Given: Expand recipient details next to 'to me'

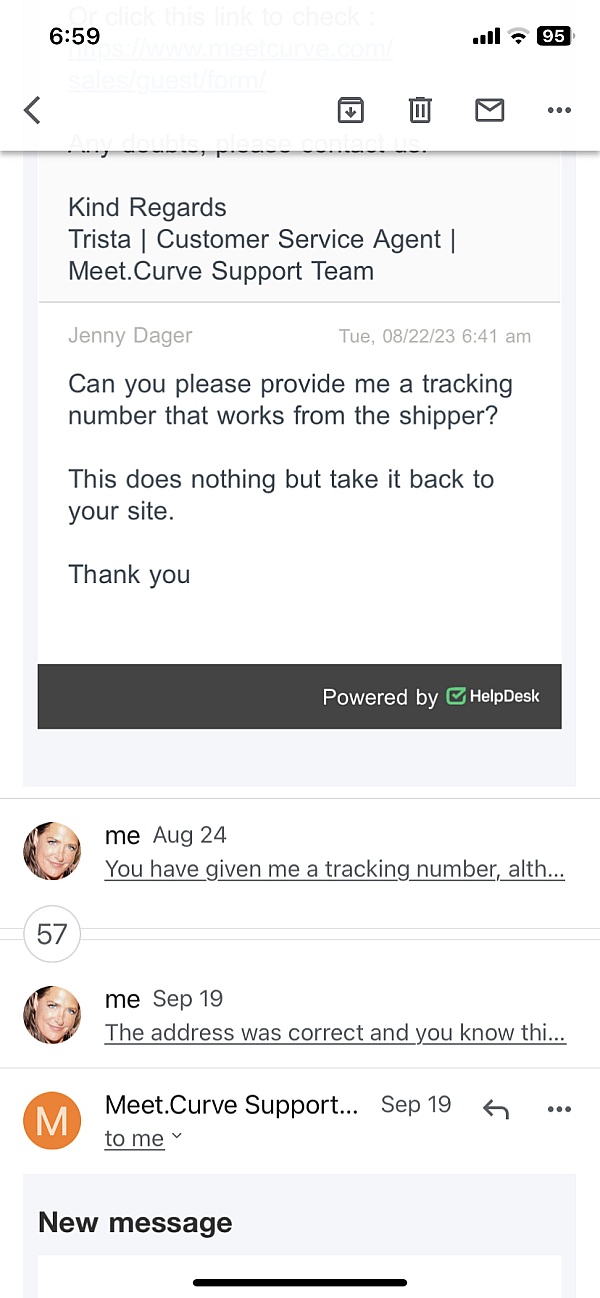Looking at the screenshot, I should pyautogui.click(x=177, y=1136).
